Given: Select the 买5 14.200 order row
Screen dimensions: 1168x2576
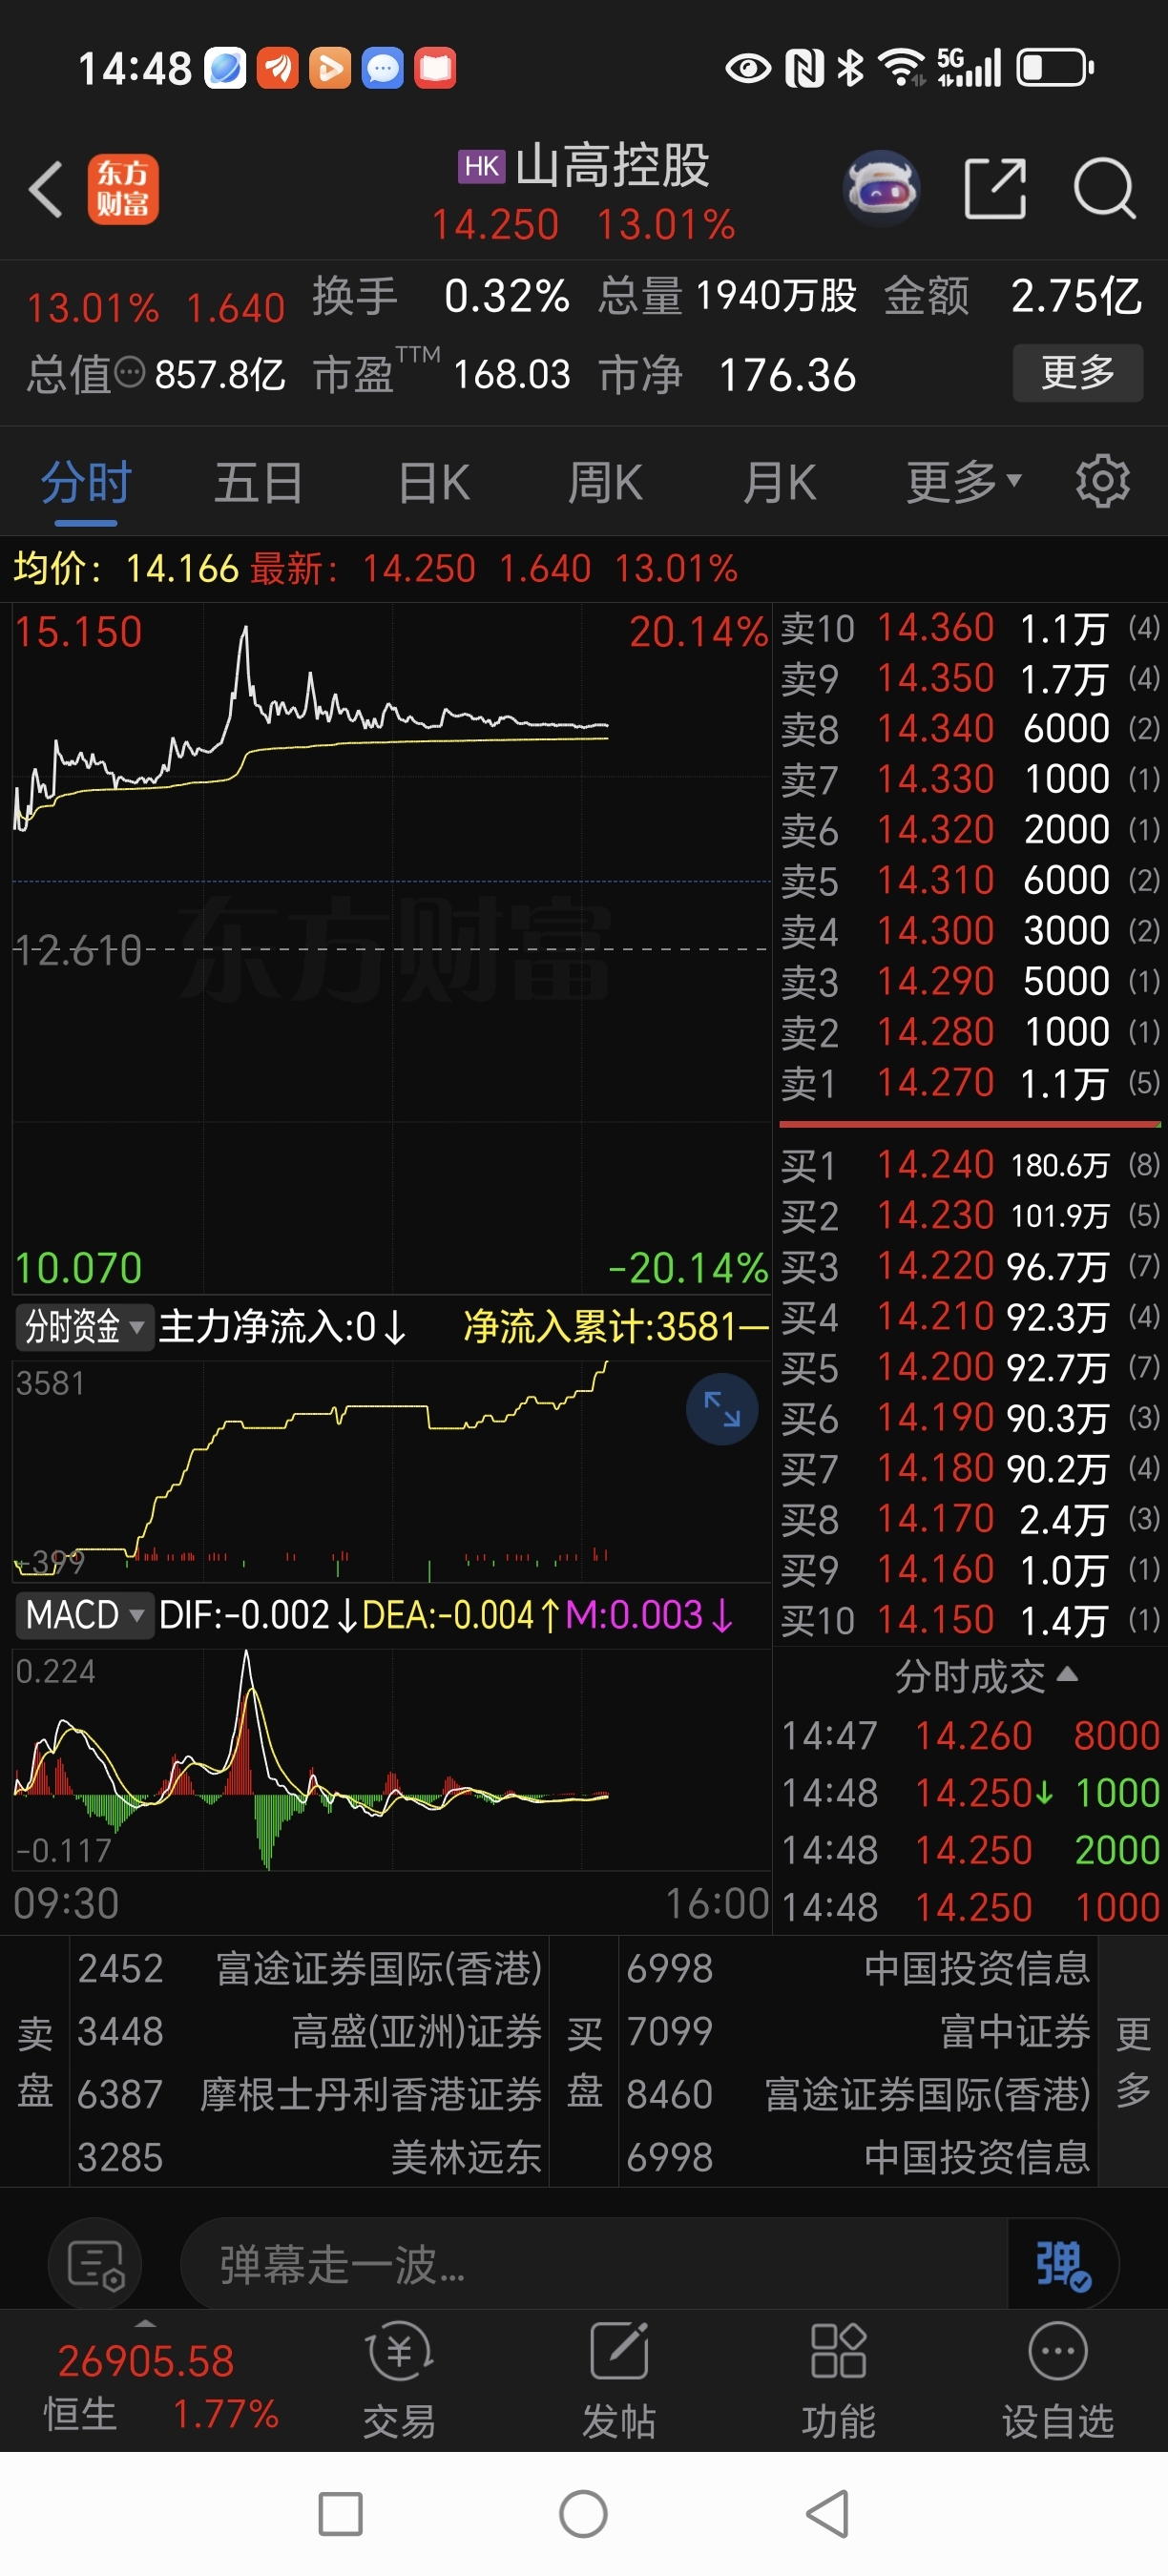Looking at the screenshot, I should 970,1367.
